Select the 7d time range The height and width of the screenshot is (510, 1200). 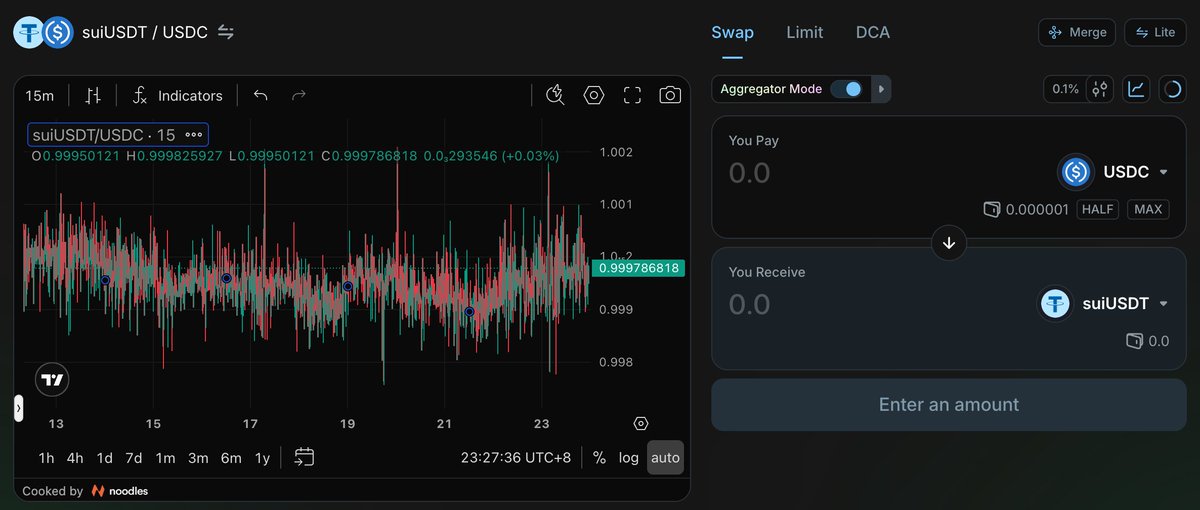pos(133,458)
